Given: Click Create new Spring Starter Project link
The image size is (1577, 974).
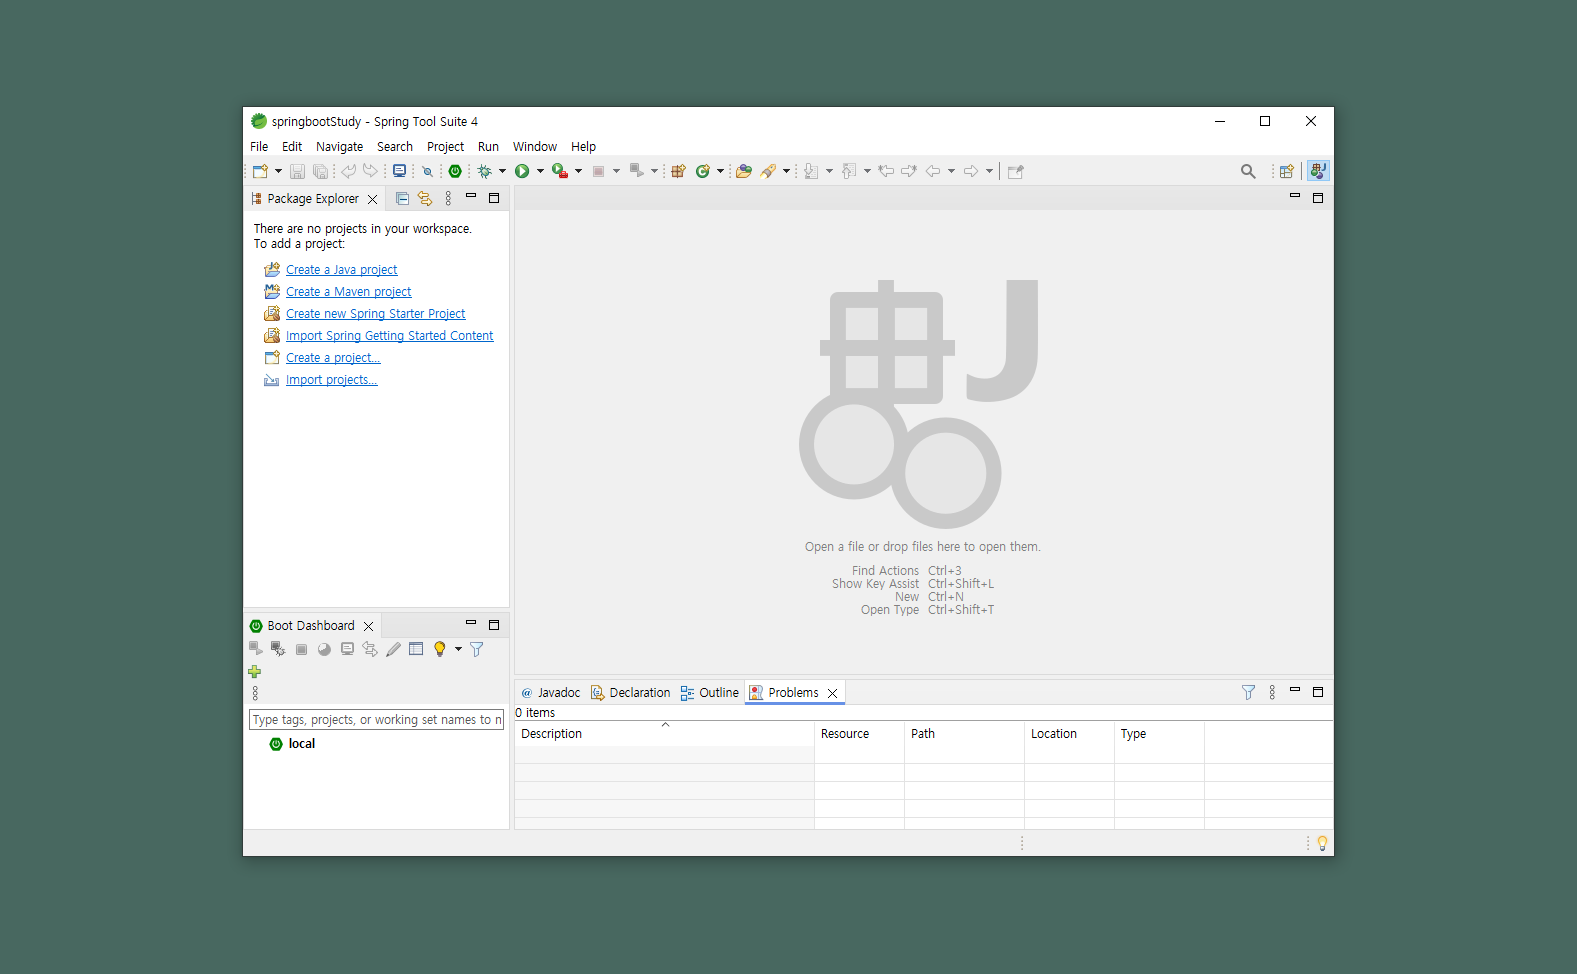Looking at the screenshot, I should tap(375, 314).
